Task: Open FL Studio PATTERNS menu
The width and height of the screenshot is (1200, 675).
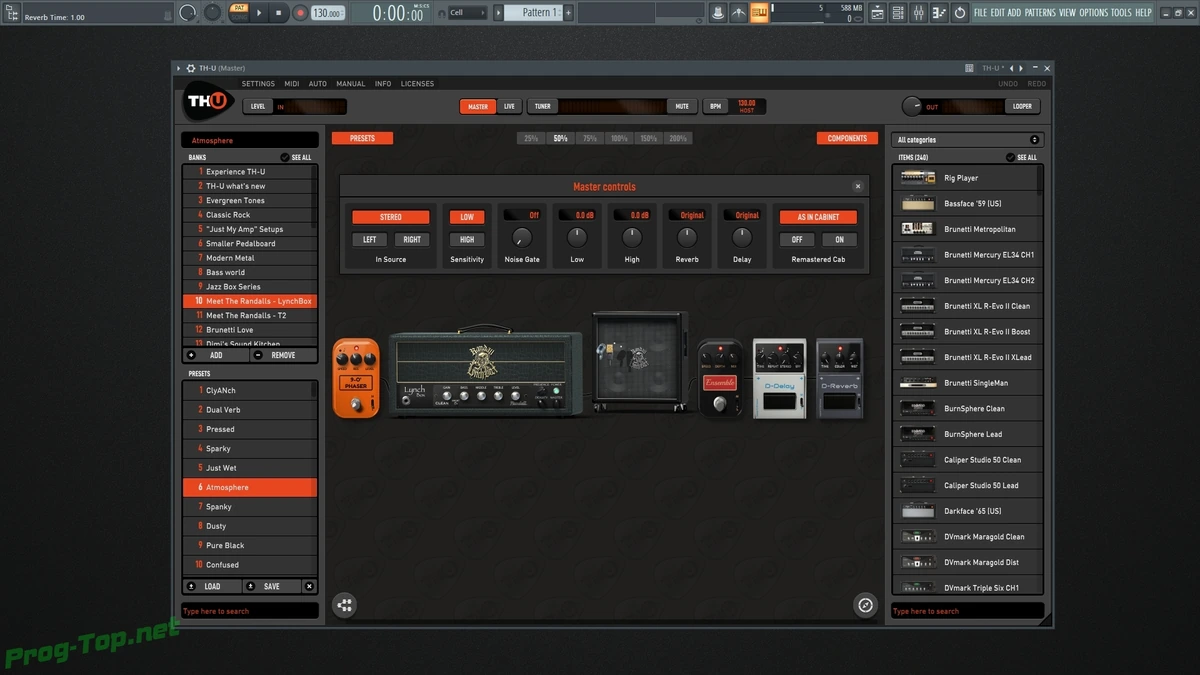Action: point(1040,13)
